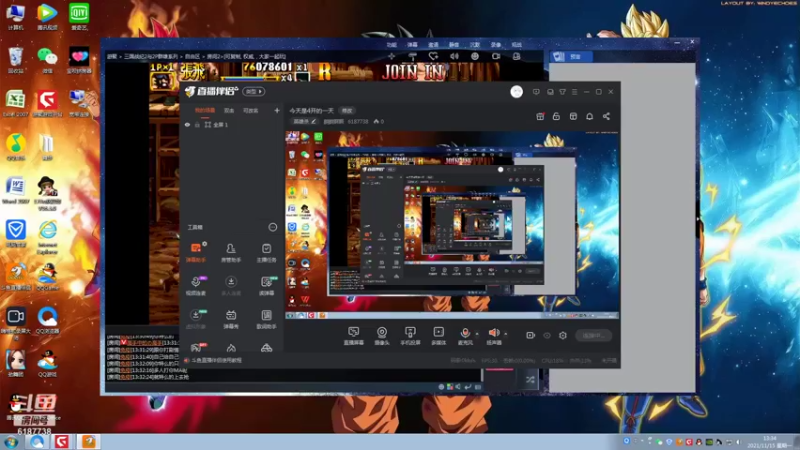This screenshot has width=800, height=450.
Task: Click the shuffle icon at game window bottom
Action: click(x=530, y=380)
